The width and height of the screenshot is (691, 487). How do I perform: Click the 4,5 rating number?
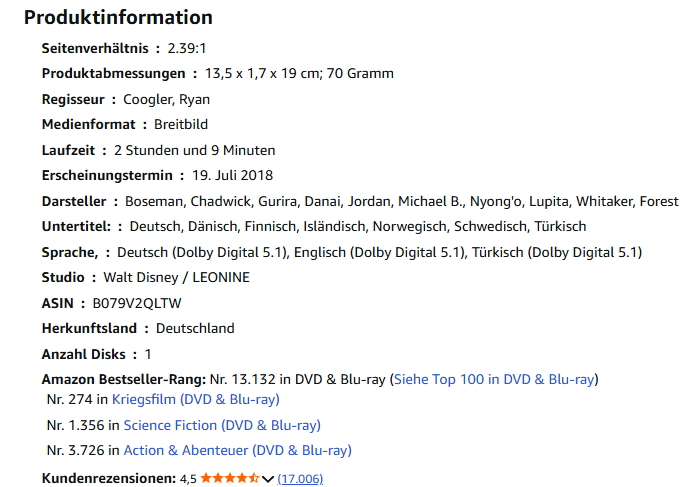pos(188,479)
